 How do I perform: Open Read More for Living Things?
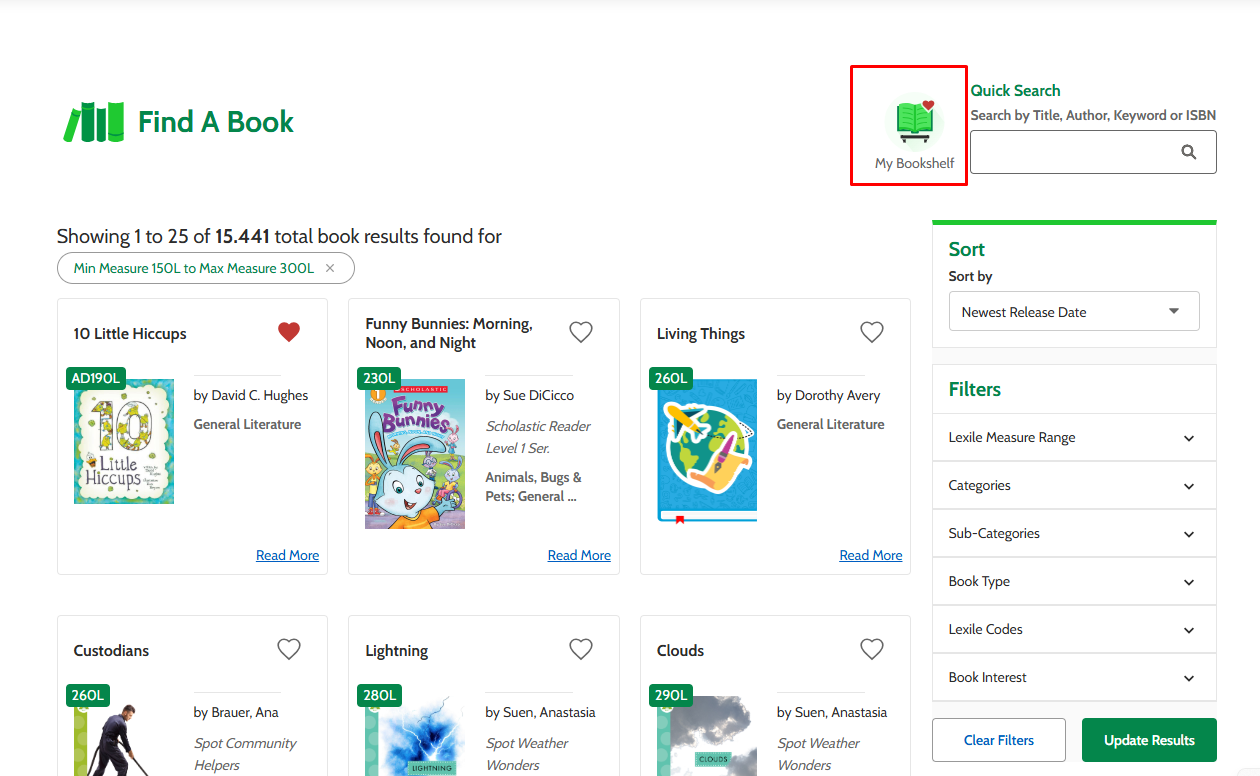[870, 555]
